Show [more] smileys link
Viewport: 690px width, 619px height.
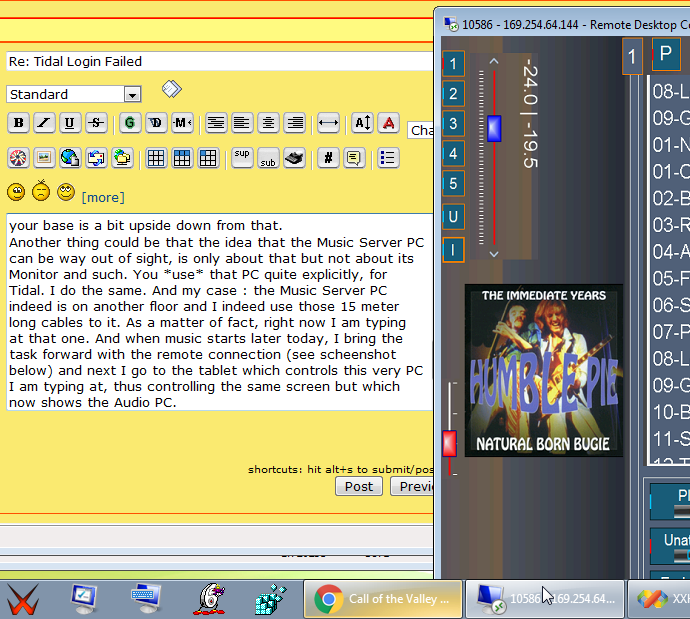pos(103,198)
